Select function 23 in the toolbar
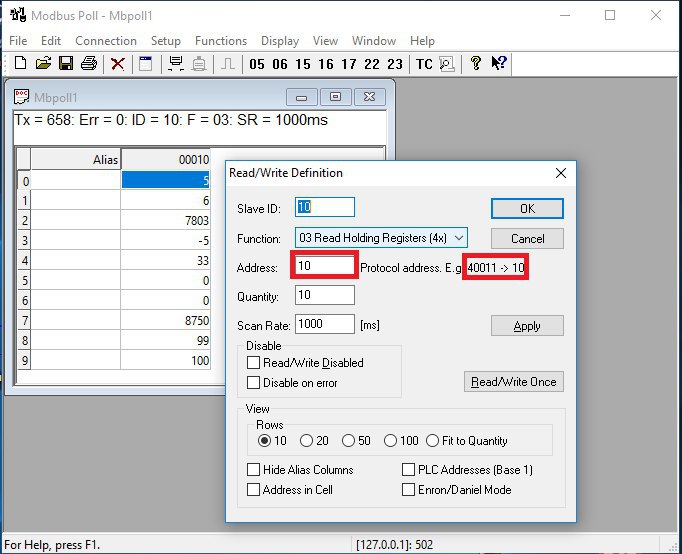 point(395,64)
